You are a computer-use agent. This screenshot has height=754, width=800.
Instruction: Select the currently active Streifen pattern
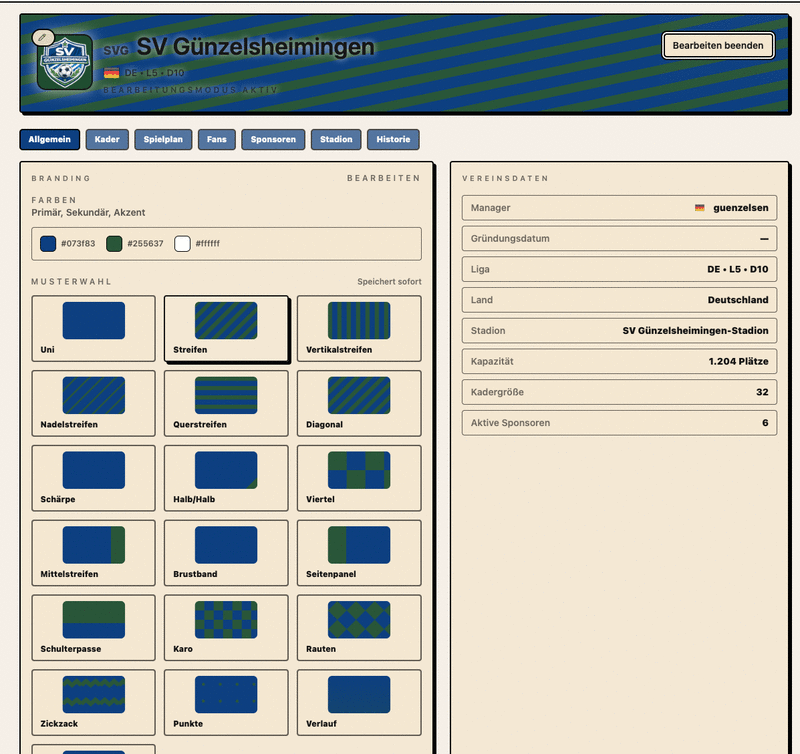click(x=226, y=328)
